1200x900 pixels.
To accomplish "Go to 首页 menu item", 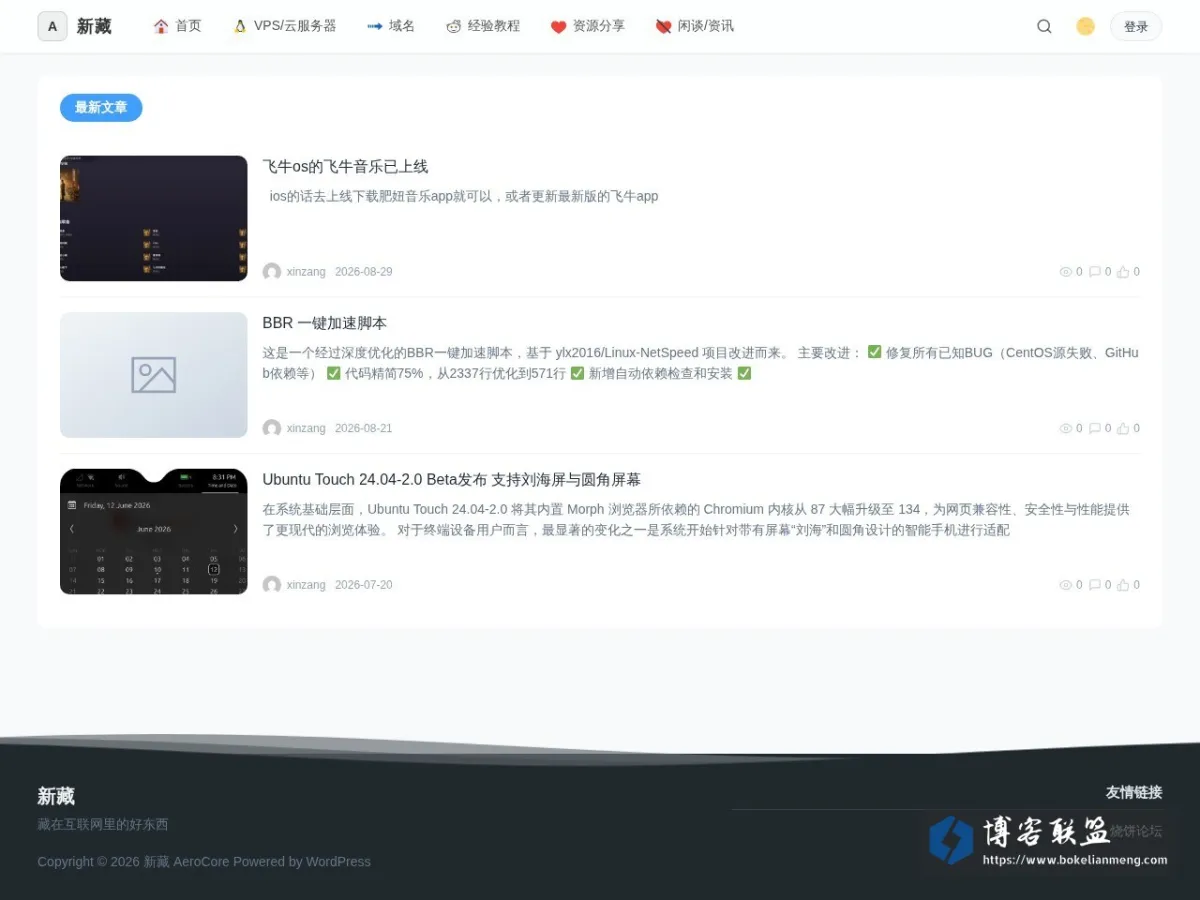I will [188, 26].
